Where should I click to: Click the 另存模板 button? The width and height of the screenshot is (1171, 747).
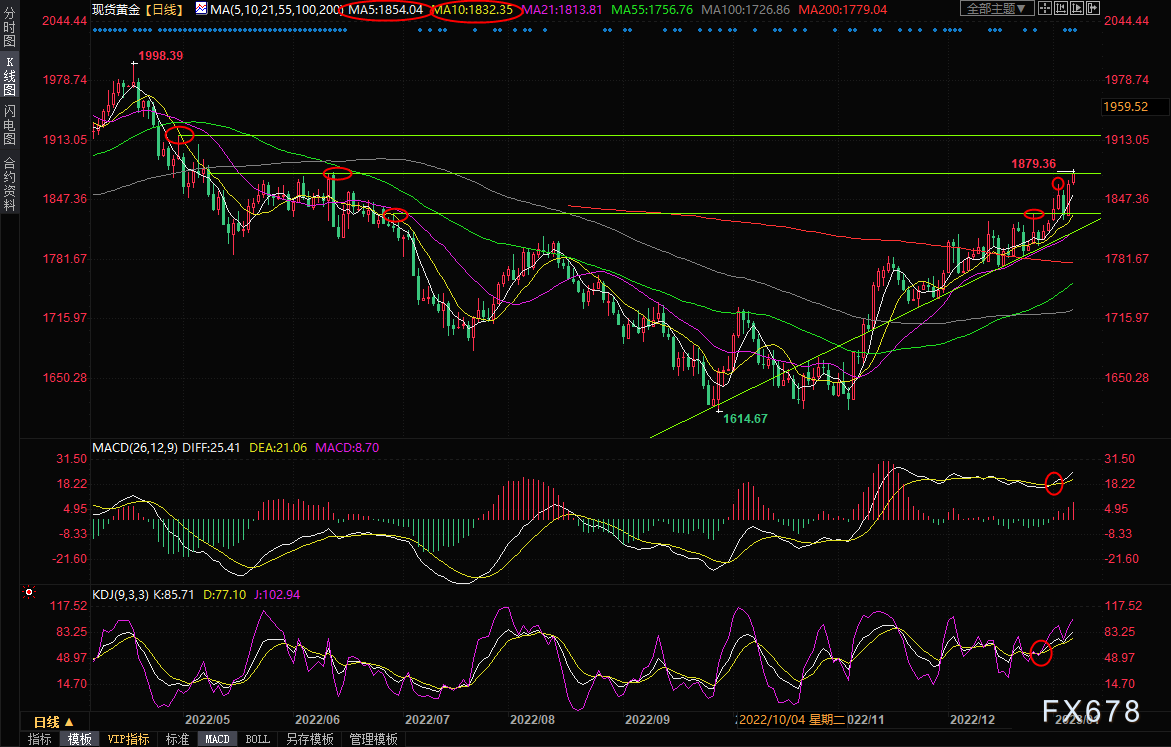tap(309, 739)
